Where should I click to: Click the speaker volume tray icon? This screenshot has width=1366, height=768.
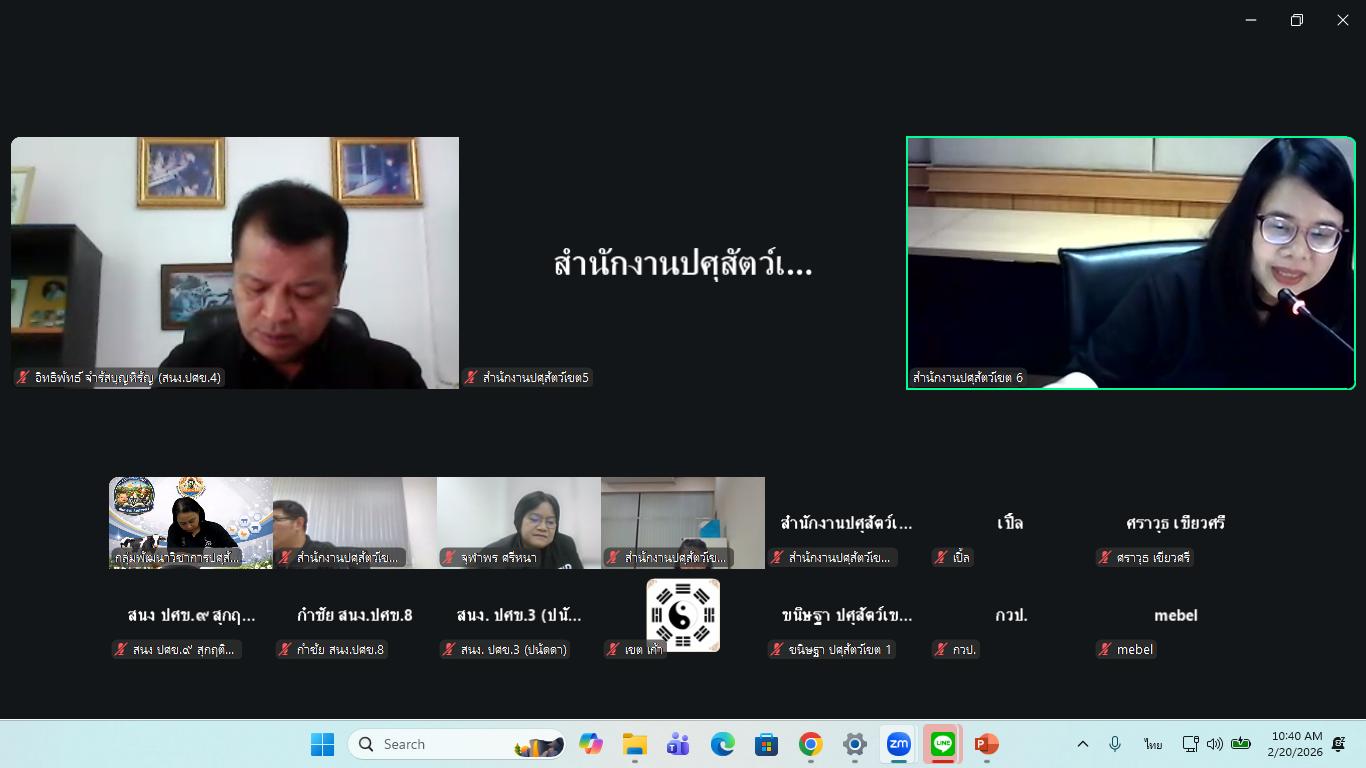(1214, 744)
